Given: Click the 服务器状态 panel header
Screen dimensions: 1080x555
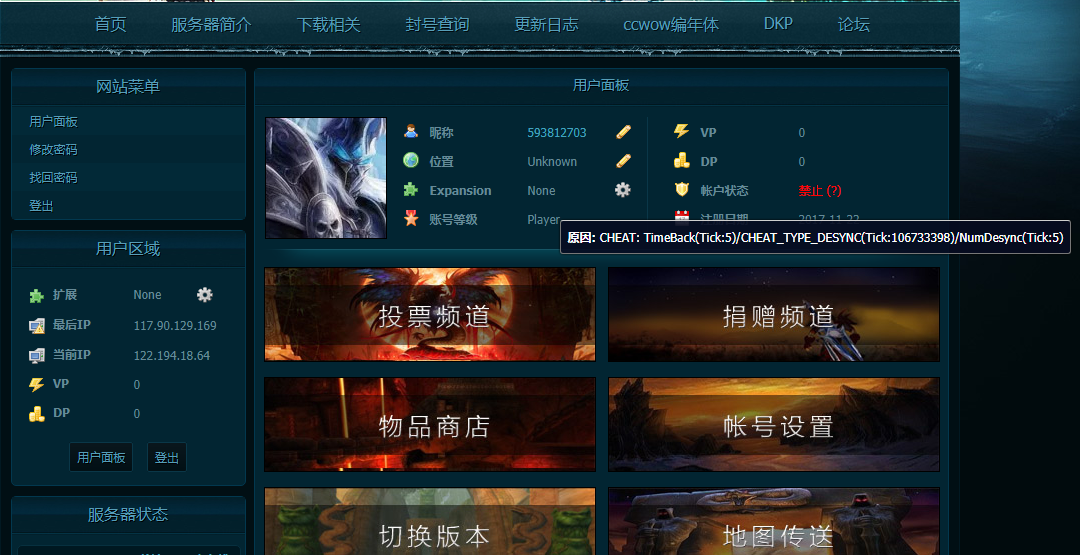Looking at the screenshot, I should pyautogui.click(x=128, y=514).
